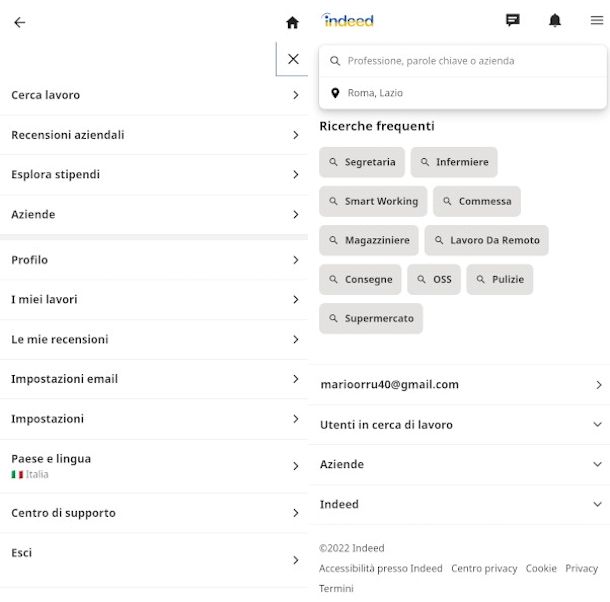Expand the Indeed footer section
This screenshot has width=610, height=602.
tap(460, 504)
